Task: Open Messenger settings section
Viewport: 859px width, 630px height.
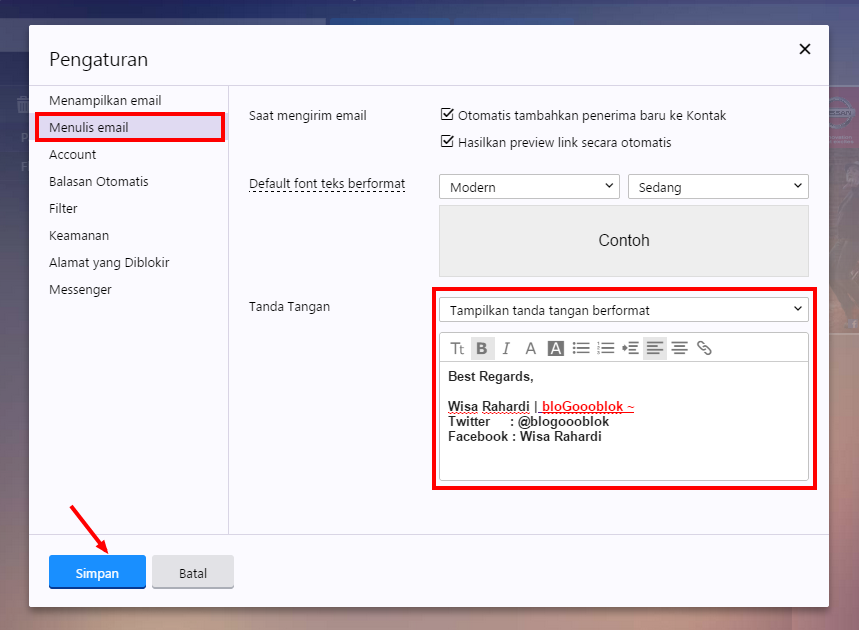Action: pos(80,290)
